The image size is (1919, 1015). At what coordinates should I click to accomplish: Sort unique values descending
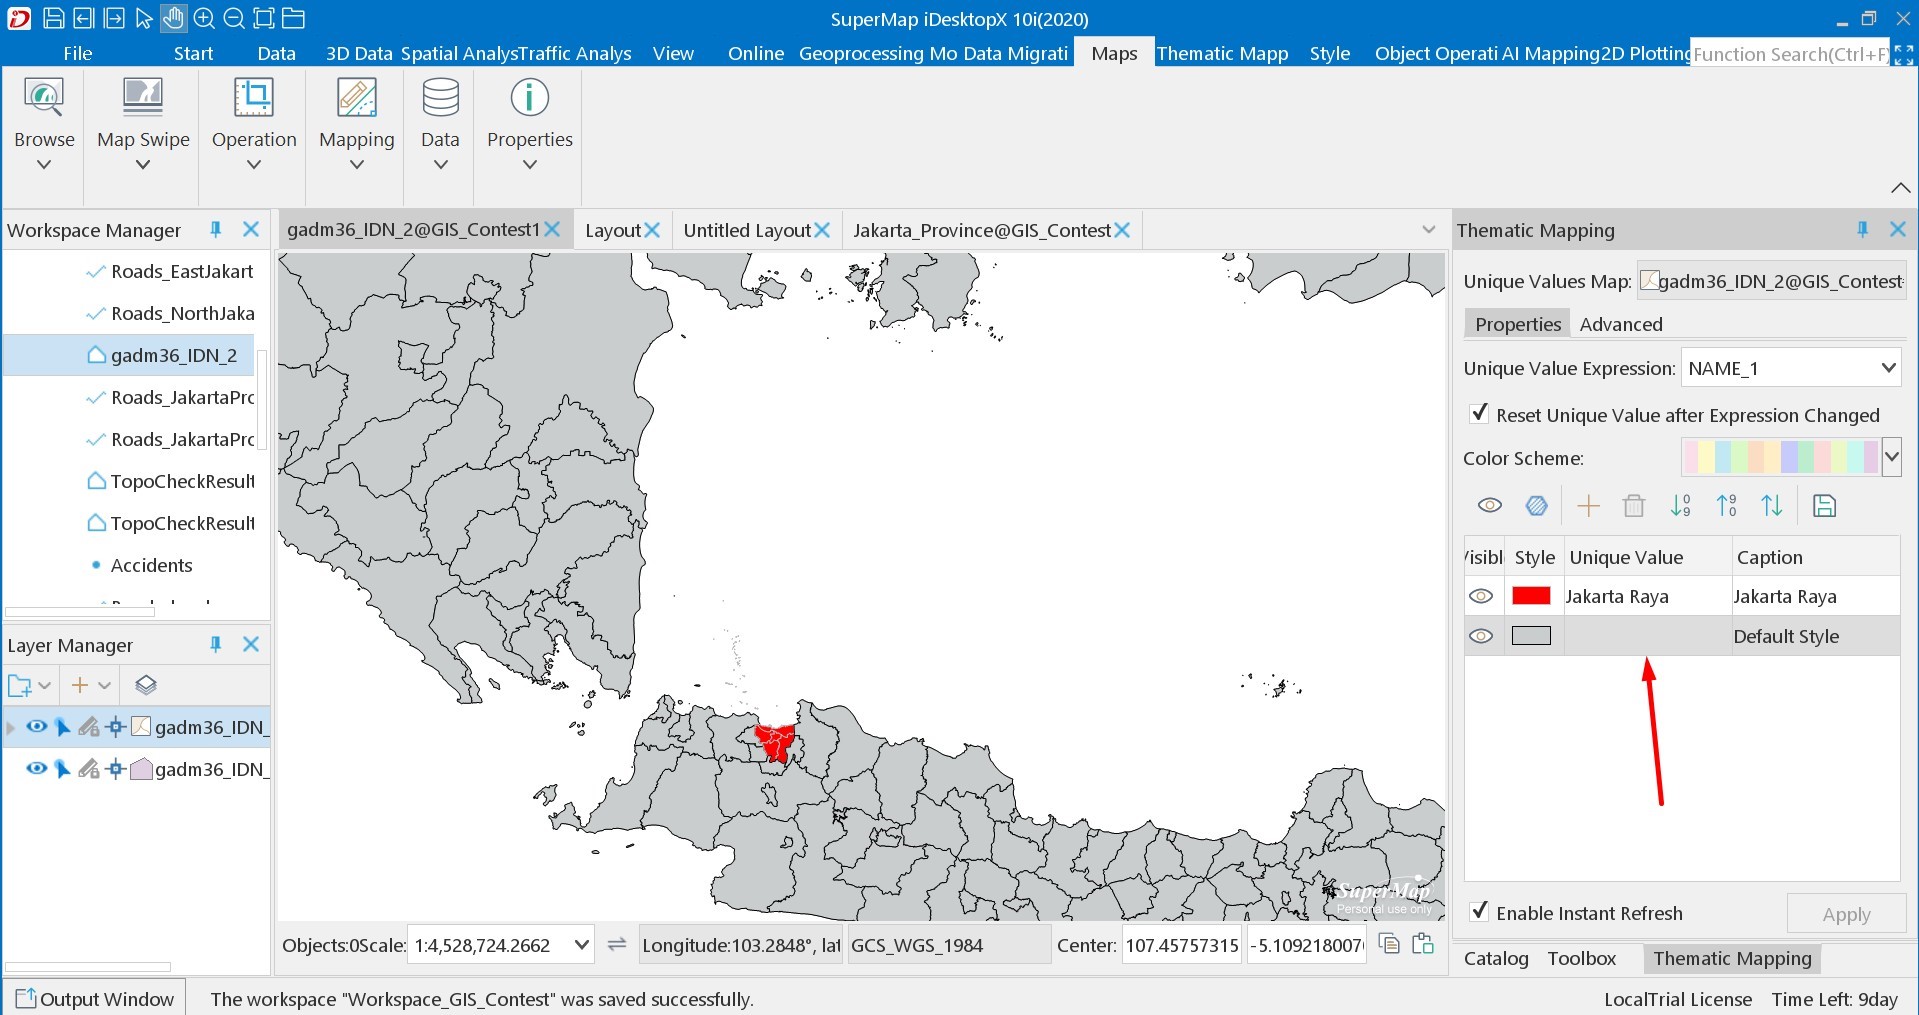click(1726, 506)
